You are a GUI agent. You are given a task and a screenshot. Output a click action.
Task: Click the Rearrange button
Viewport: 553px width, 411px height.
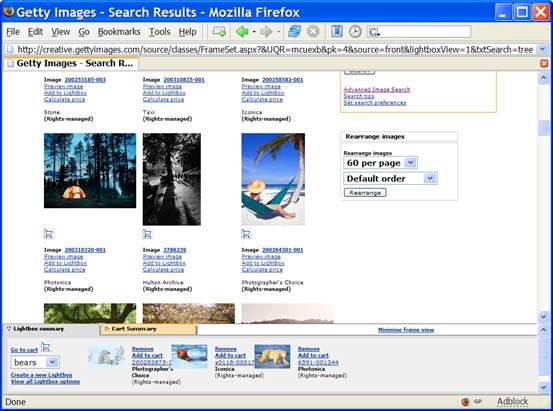coord(365,193)
